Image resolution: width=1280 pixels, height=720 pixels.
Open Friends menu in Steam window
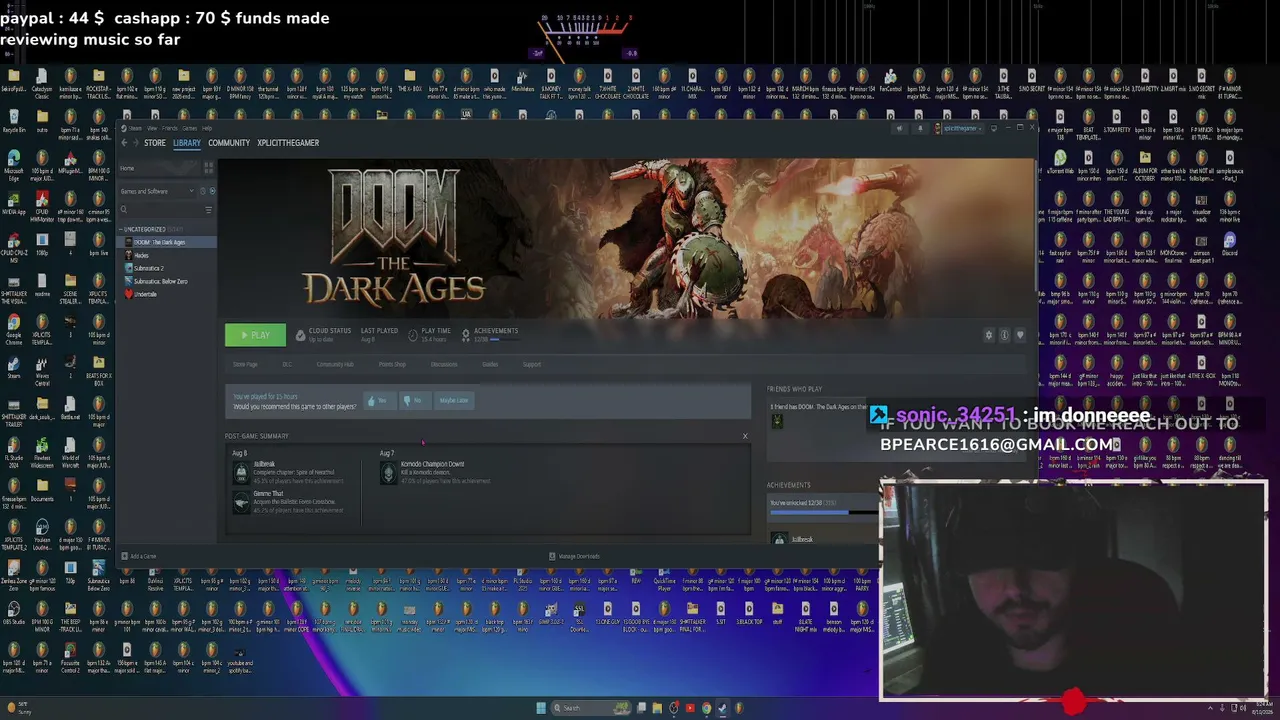coord(169,128)
